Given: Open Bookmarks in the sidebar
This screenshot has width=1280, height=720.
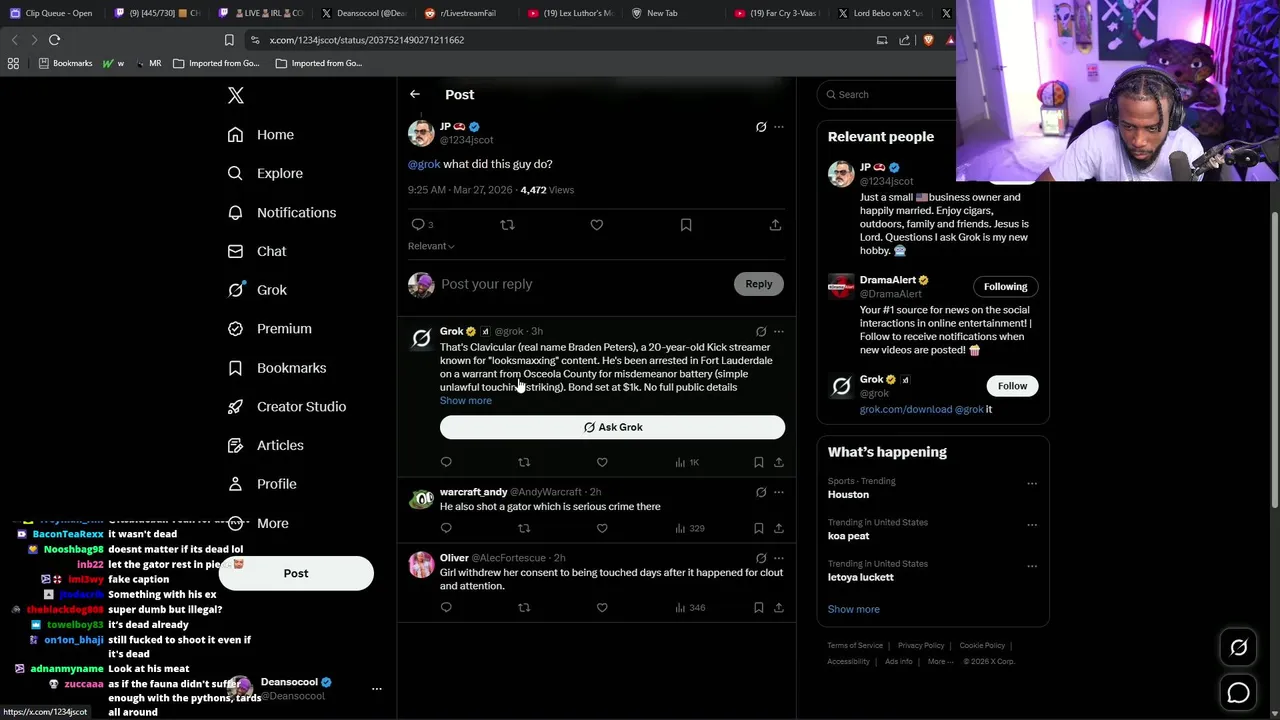Looking at the screenshot, I should click(277, 368).
